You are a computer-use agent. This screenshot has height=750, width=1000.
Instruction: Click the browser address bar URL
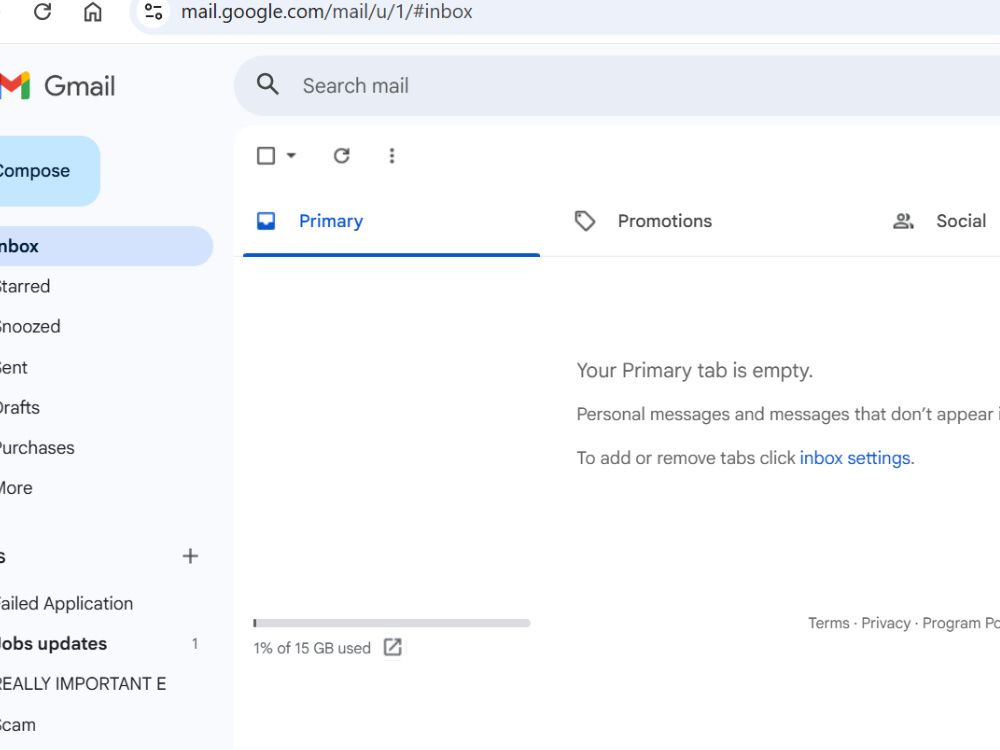pyautogui.click(x=327, y=11)
